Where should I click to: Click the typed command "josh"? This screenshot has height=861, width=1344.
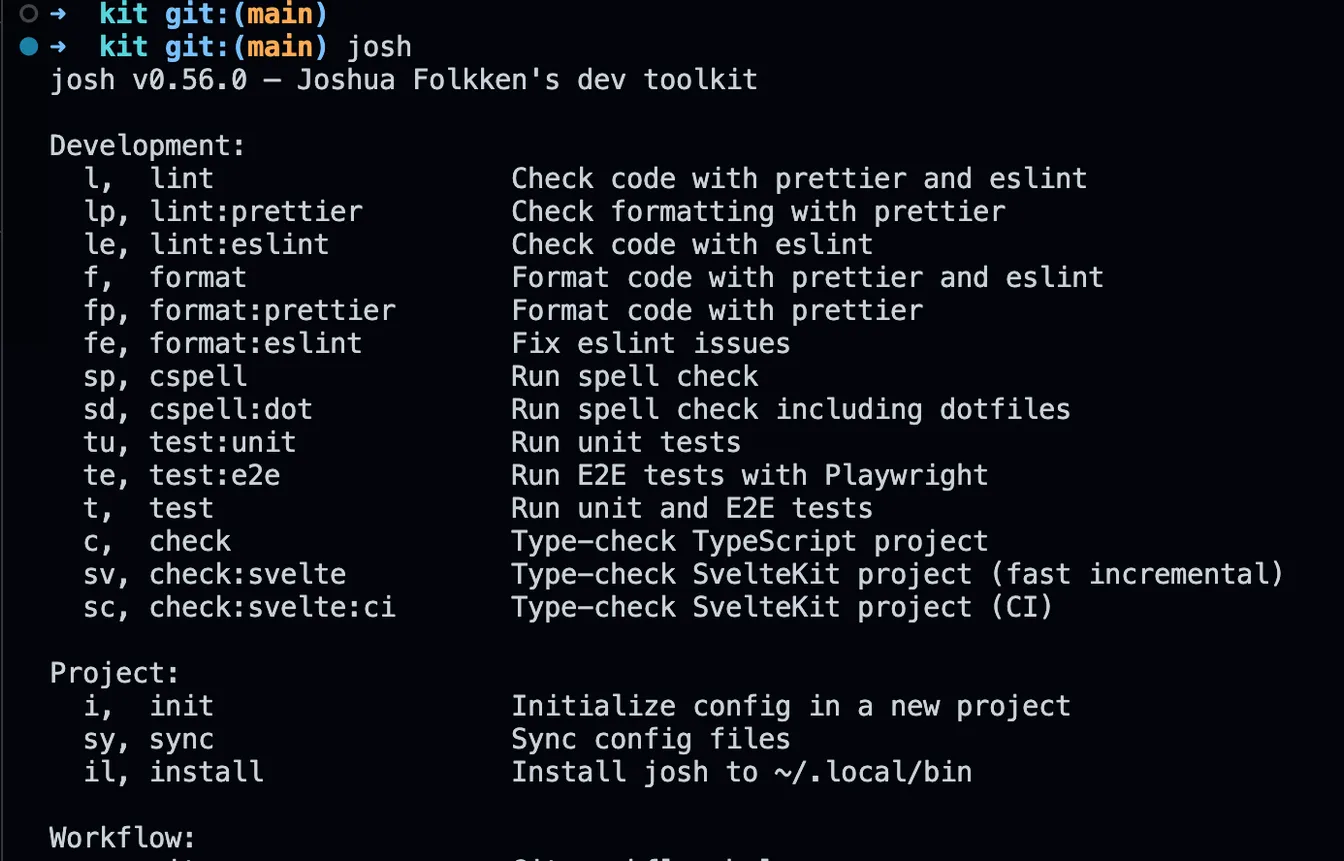(x=379, y=47)
